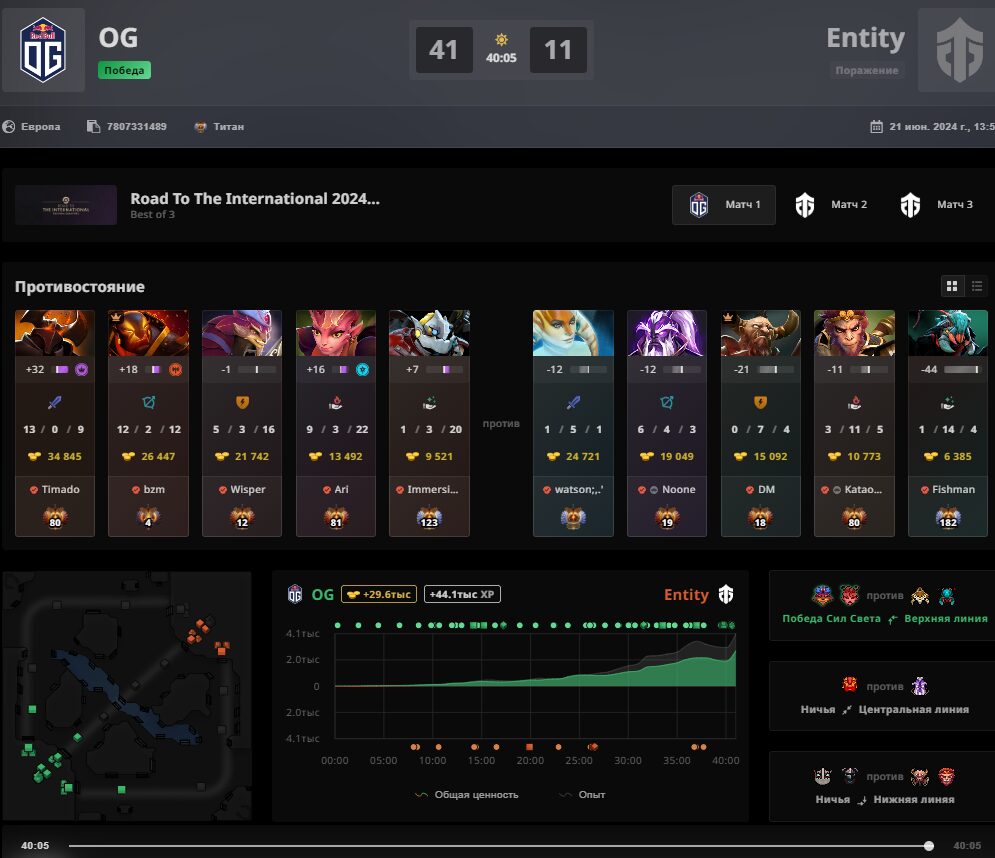Click bzm's Ember Spirit hero portrait
This screenshot has width=995, height=858.
click(x=148, y=333)
